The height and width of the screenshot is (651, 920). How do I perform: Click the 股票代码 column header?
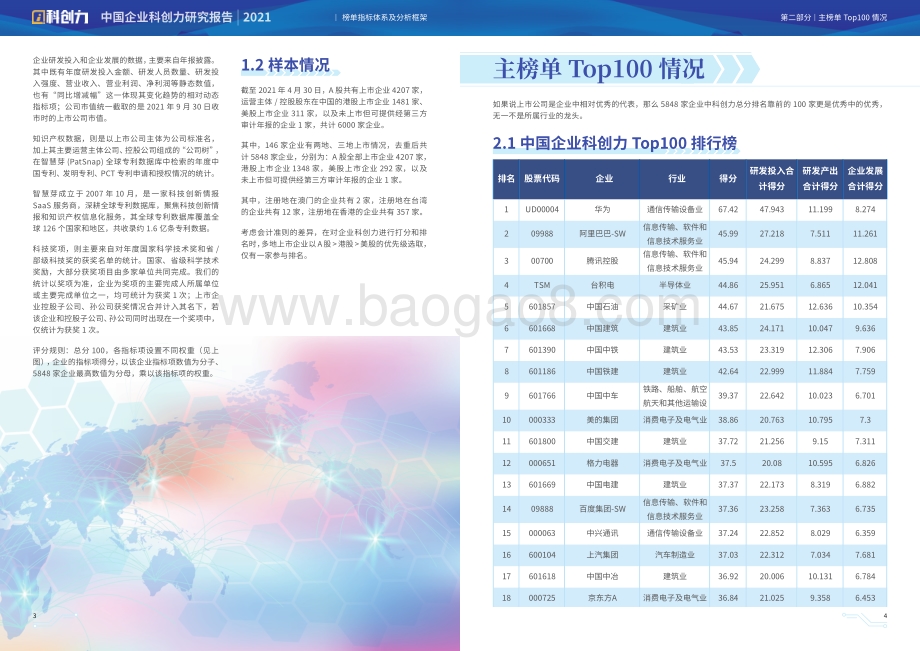coord(542,178)
